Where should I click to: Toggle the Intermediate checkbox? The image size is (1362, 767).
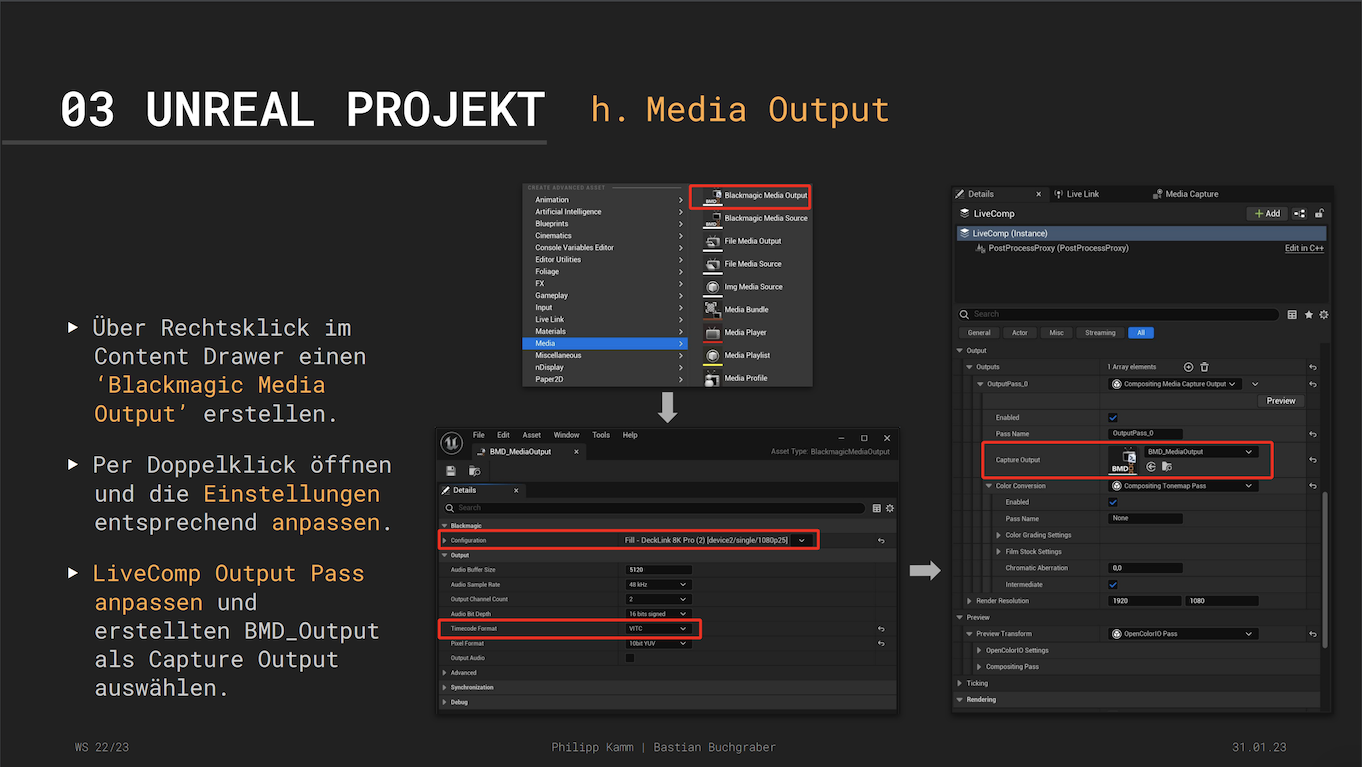(1113, 584)
